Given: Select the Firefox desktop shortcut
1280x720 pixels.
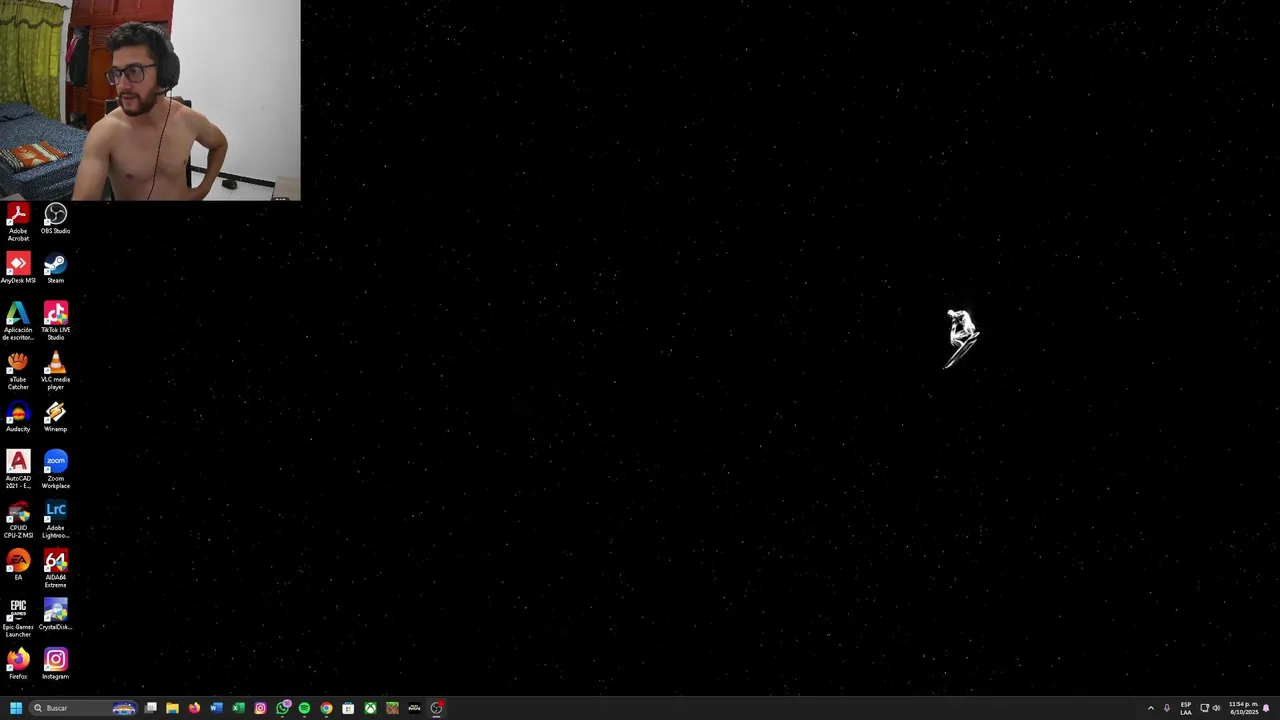Looking at the screenshot, I should [x=18, y=664].
